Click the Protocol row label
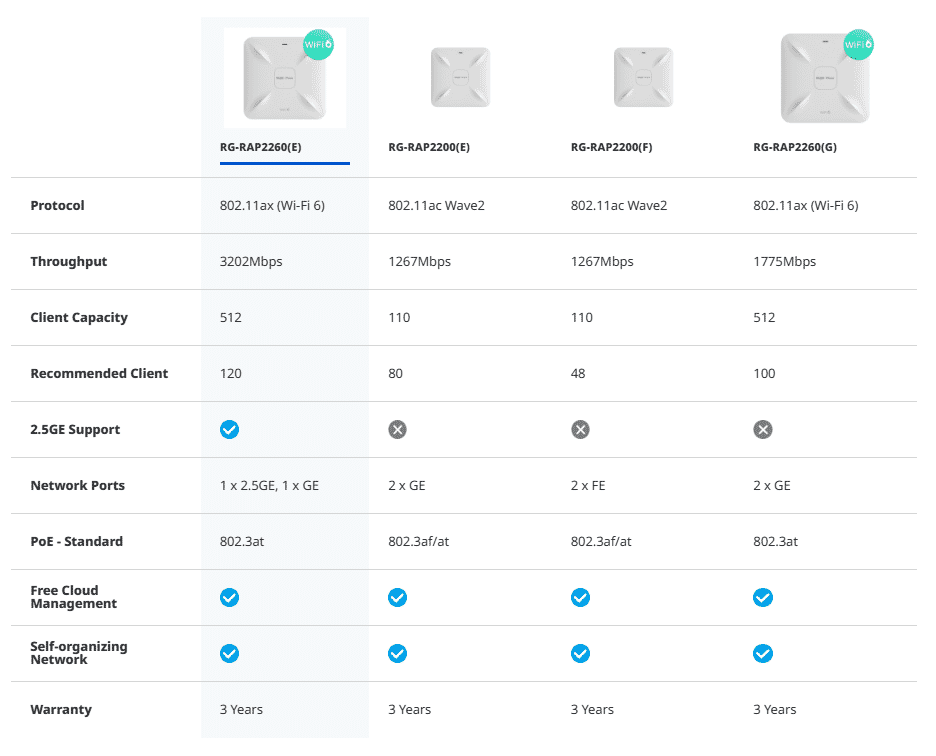Viewport: 936px width, 756px height. [57, 205]
